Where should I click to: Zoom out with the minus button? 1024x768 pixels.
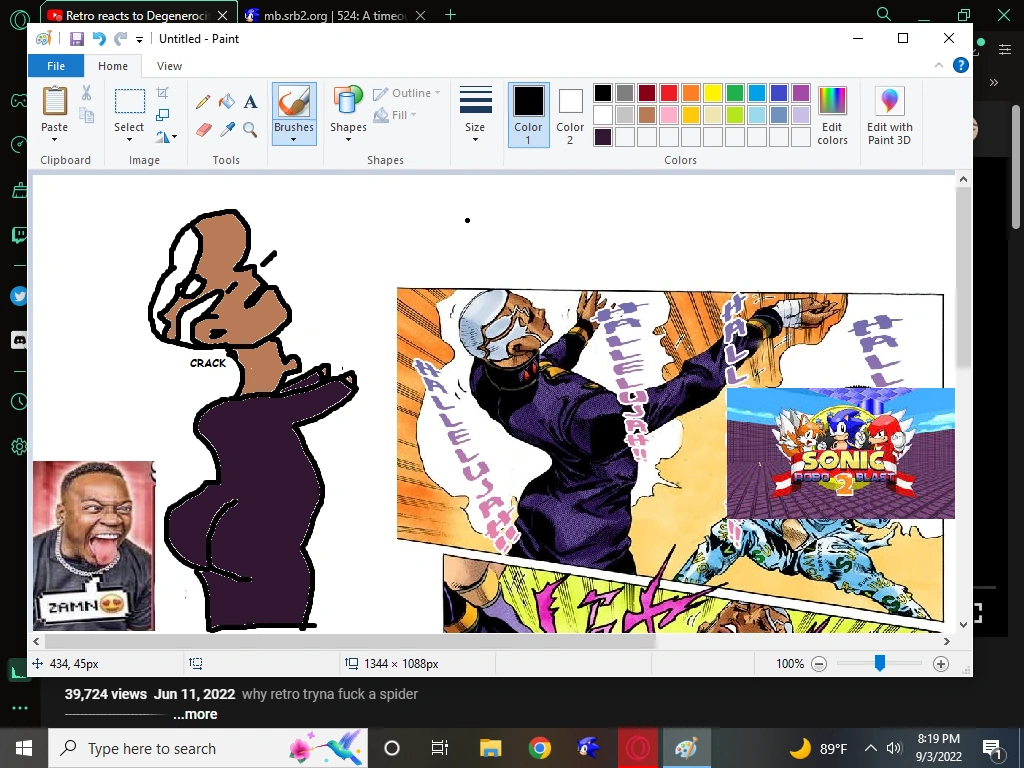(x=819, y=663)
